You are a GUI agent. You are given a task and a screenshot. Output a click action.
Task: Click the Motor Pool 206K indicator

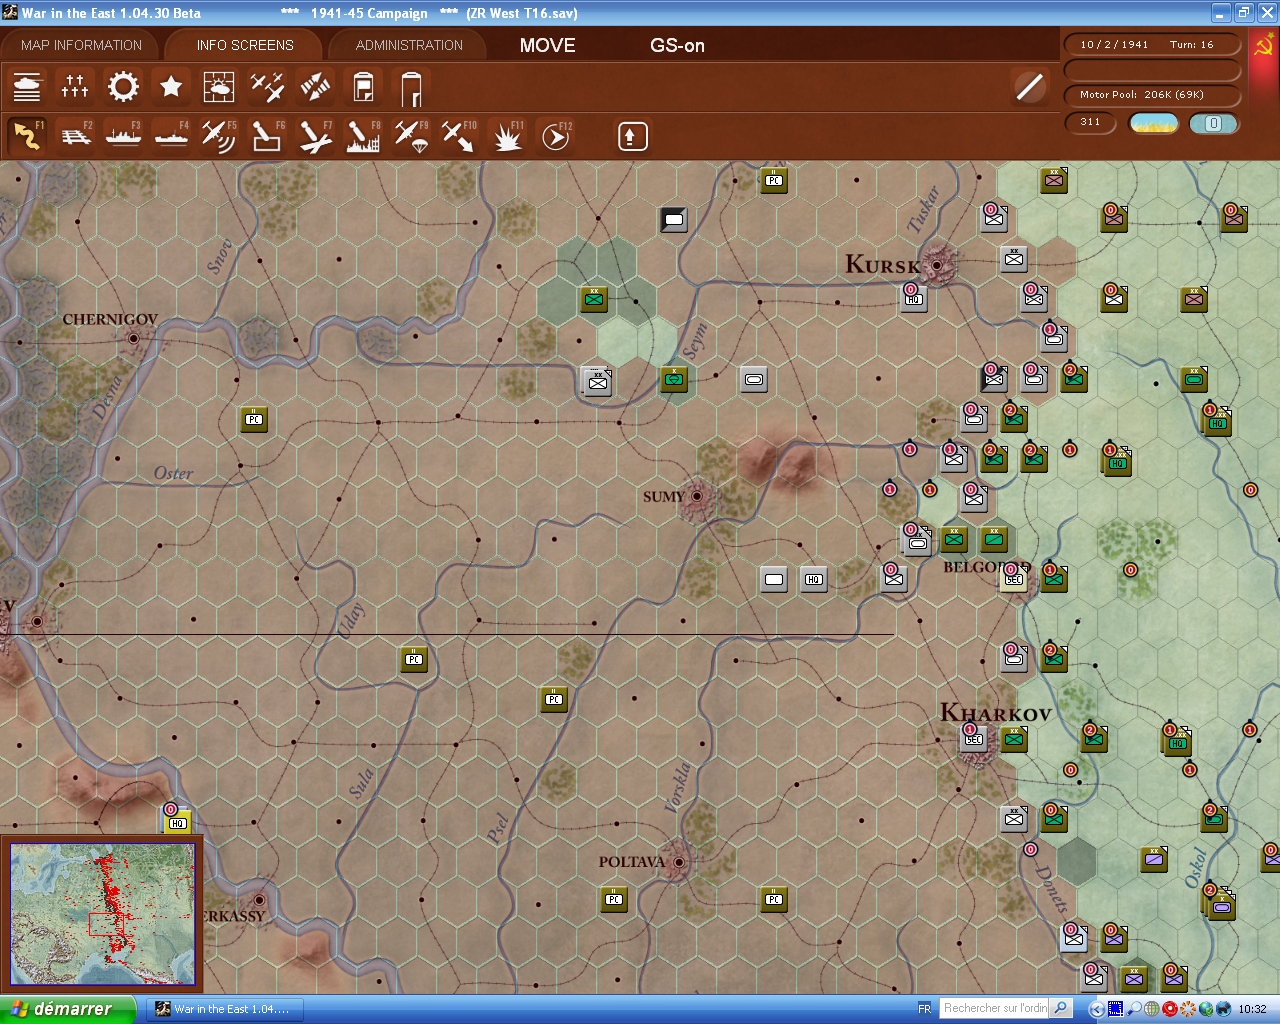click(1152, 95)
